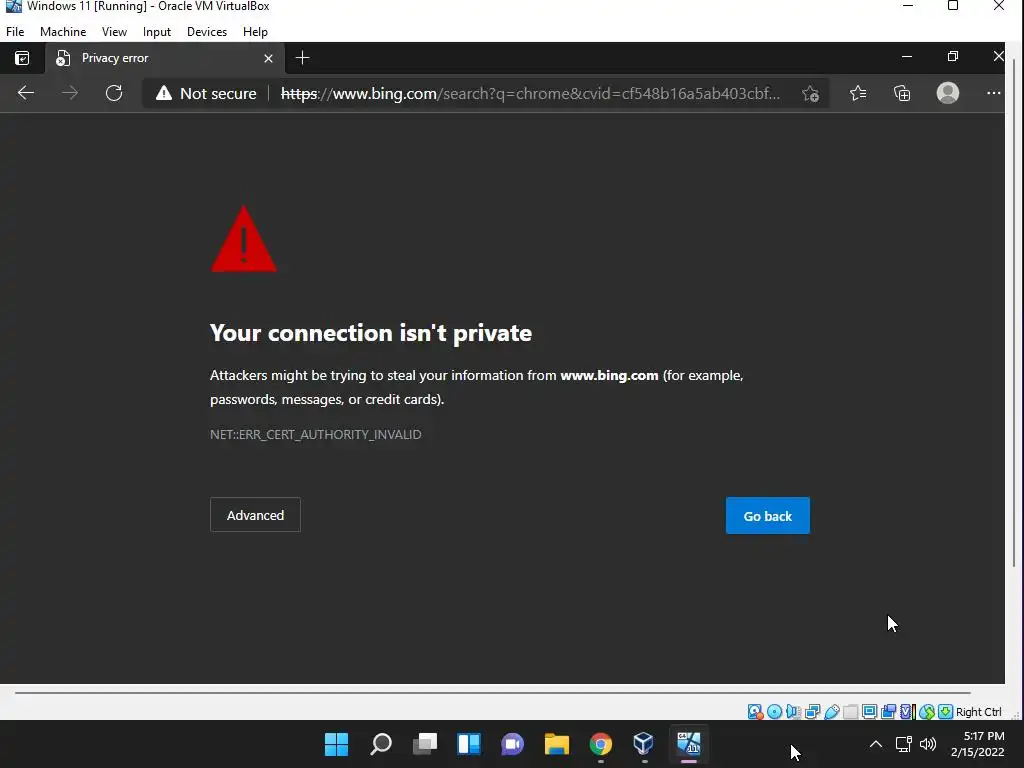Open a new tab with plus button
1024x768 pixels.
coord(302,58)
